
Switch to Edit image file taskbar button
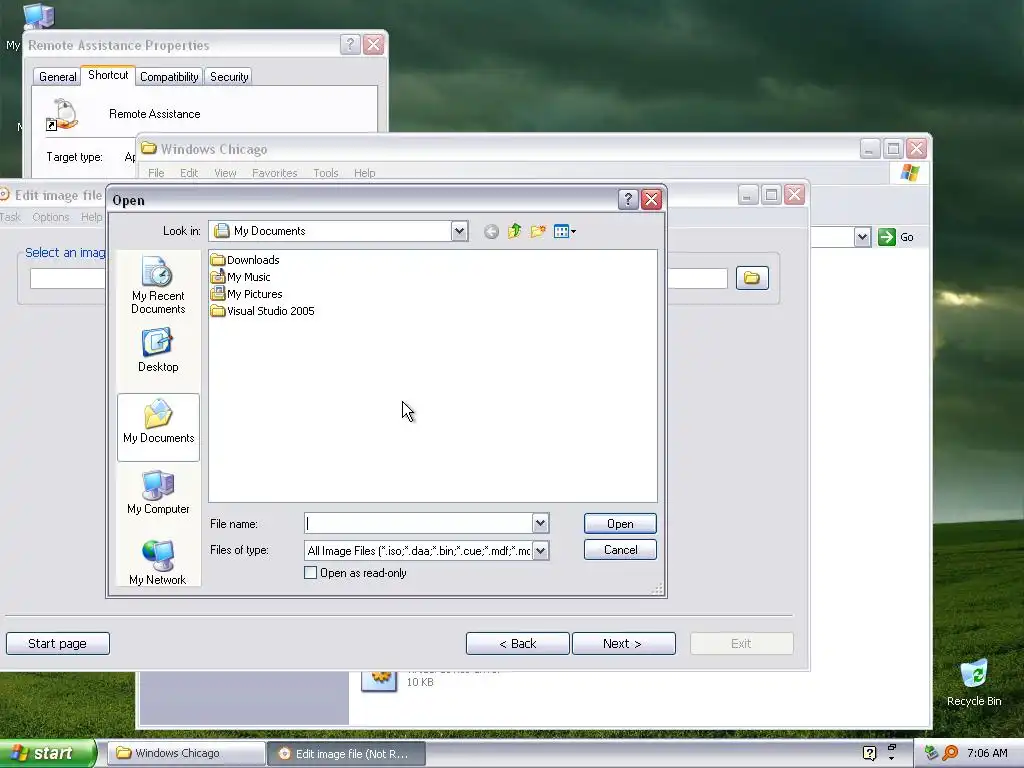coord(347,754)
